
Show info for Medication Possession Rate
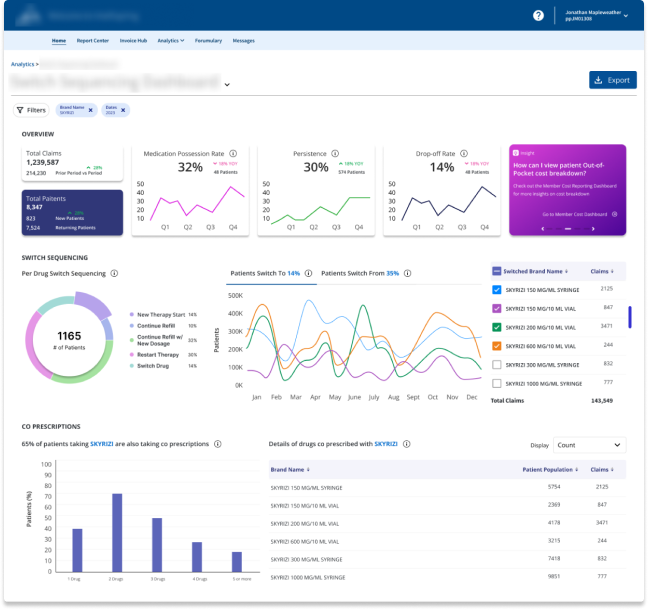click(233, 154)
